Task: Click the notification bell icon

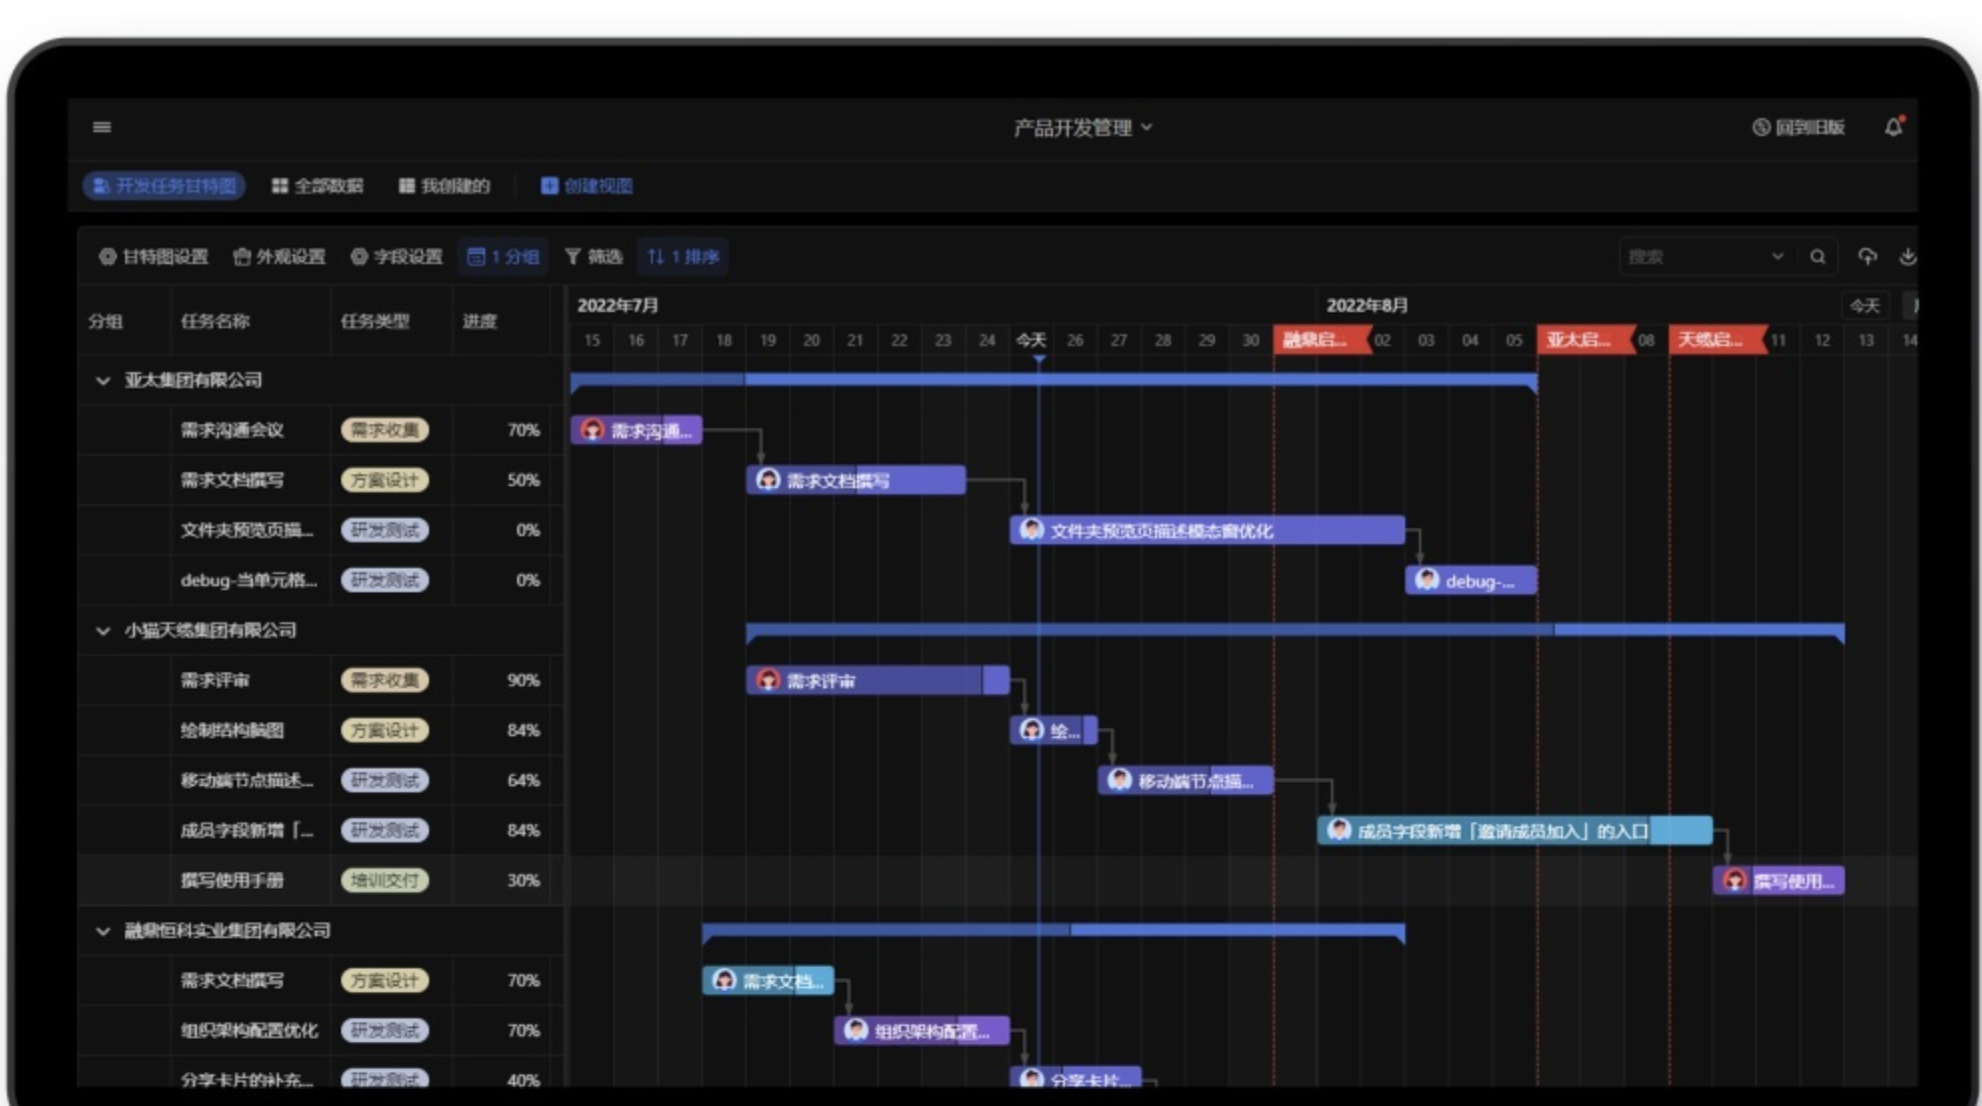Action: click(1893, 127)
